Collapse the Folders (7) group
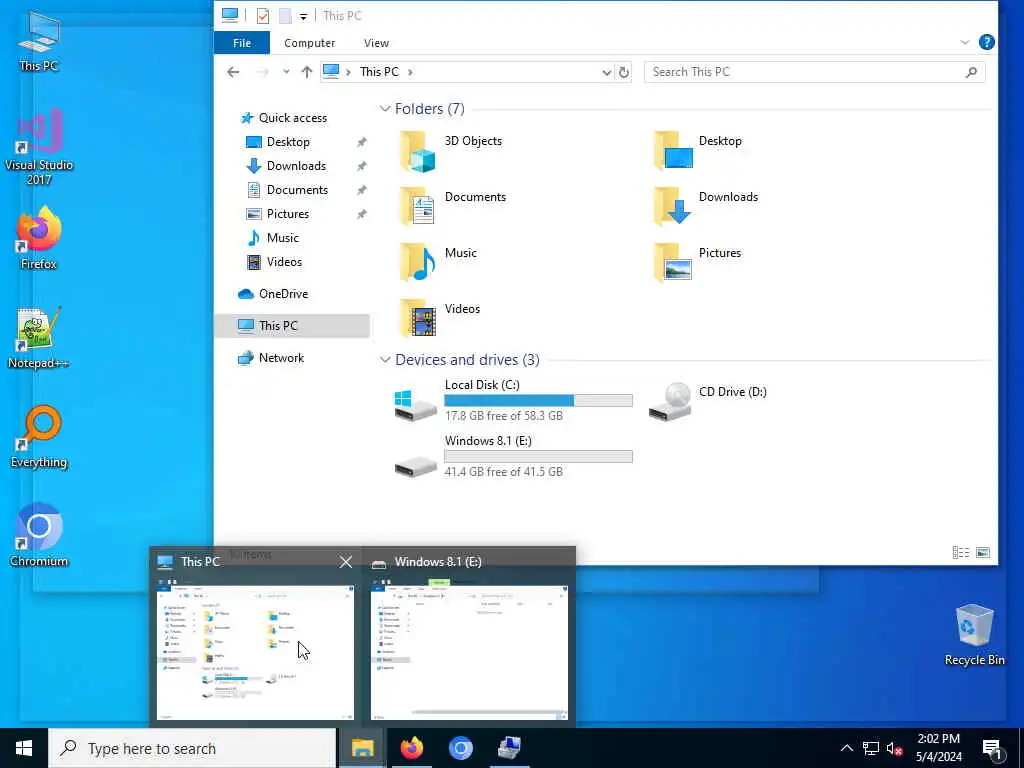The height and width of the screenshot is (768, 1024). [x=385, y=108]
